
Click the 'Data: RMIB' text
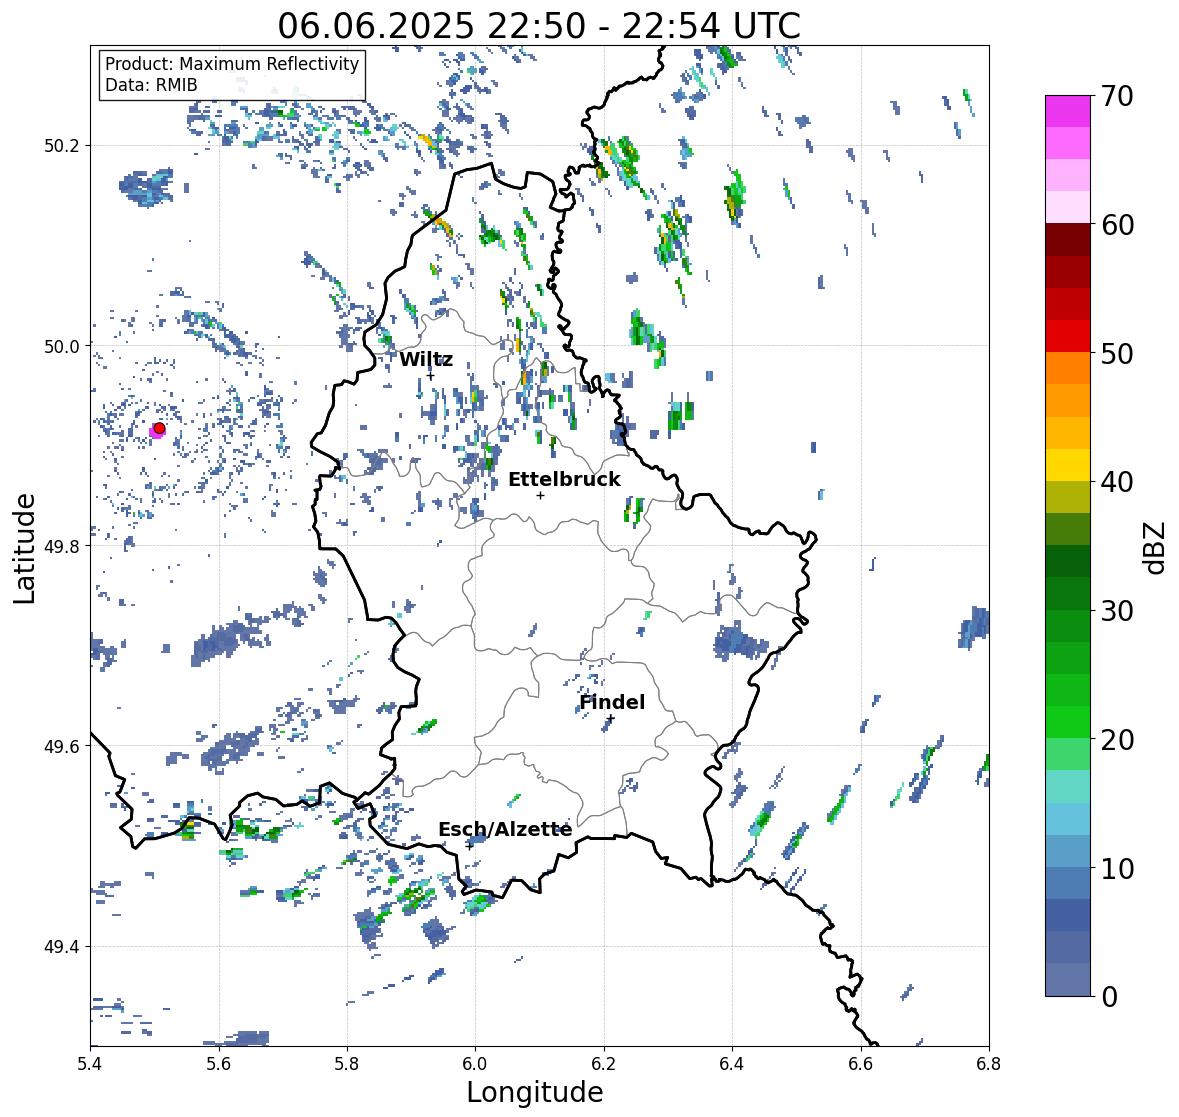click(x=151, y=85)
